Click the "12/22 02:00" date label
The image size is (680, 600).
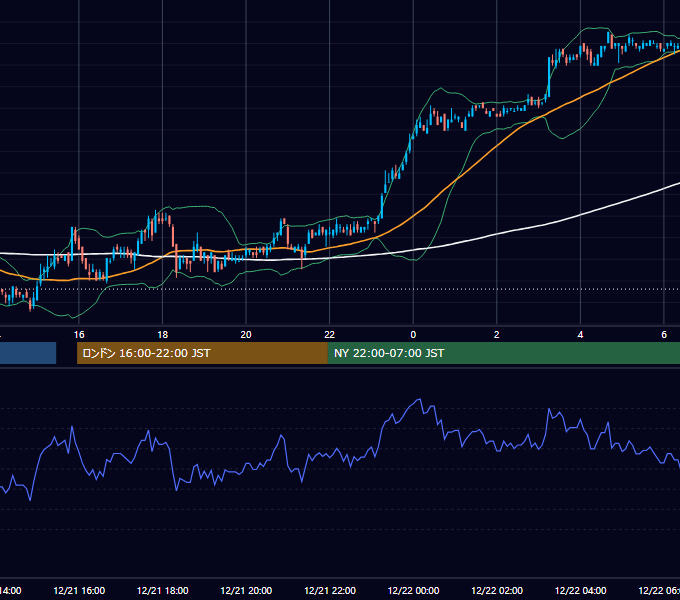click(497, 591)
